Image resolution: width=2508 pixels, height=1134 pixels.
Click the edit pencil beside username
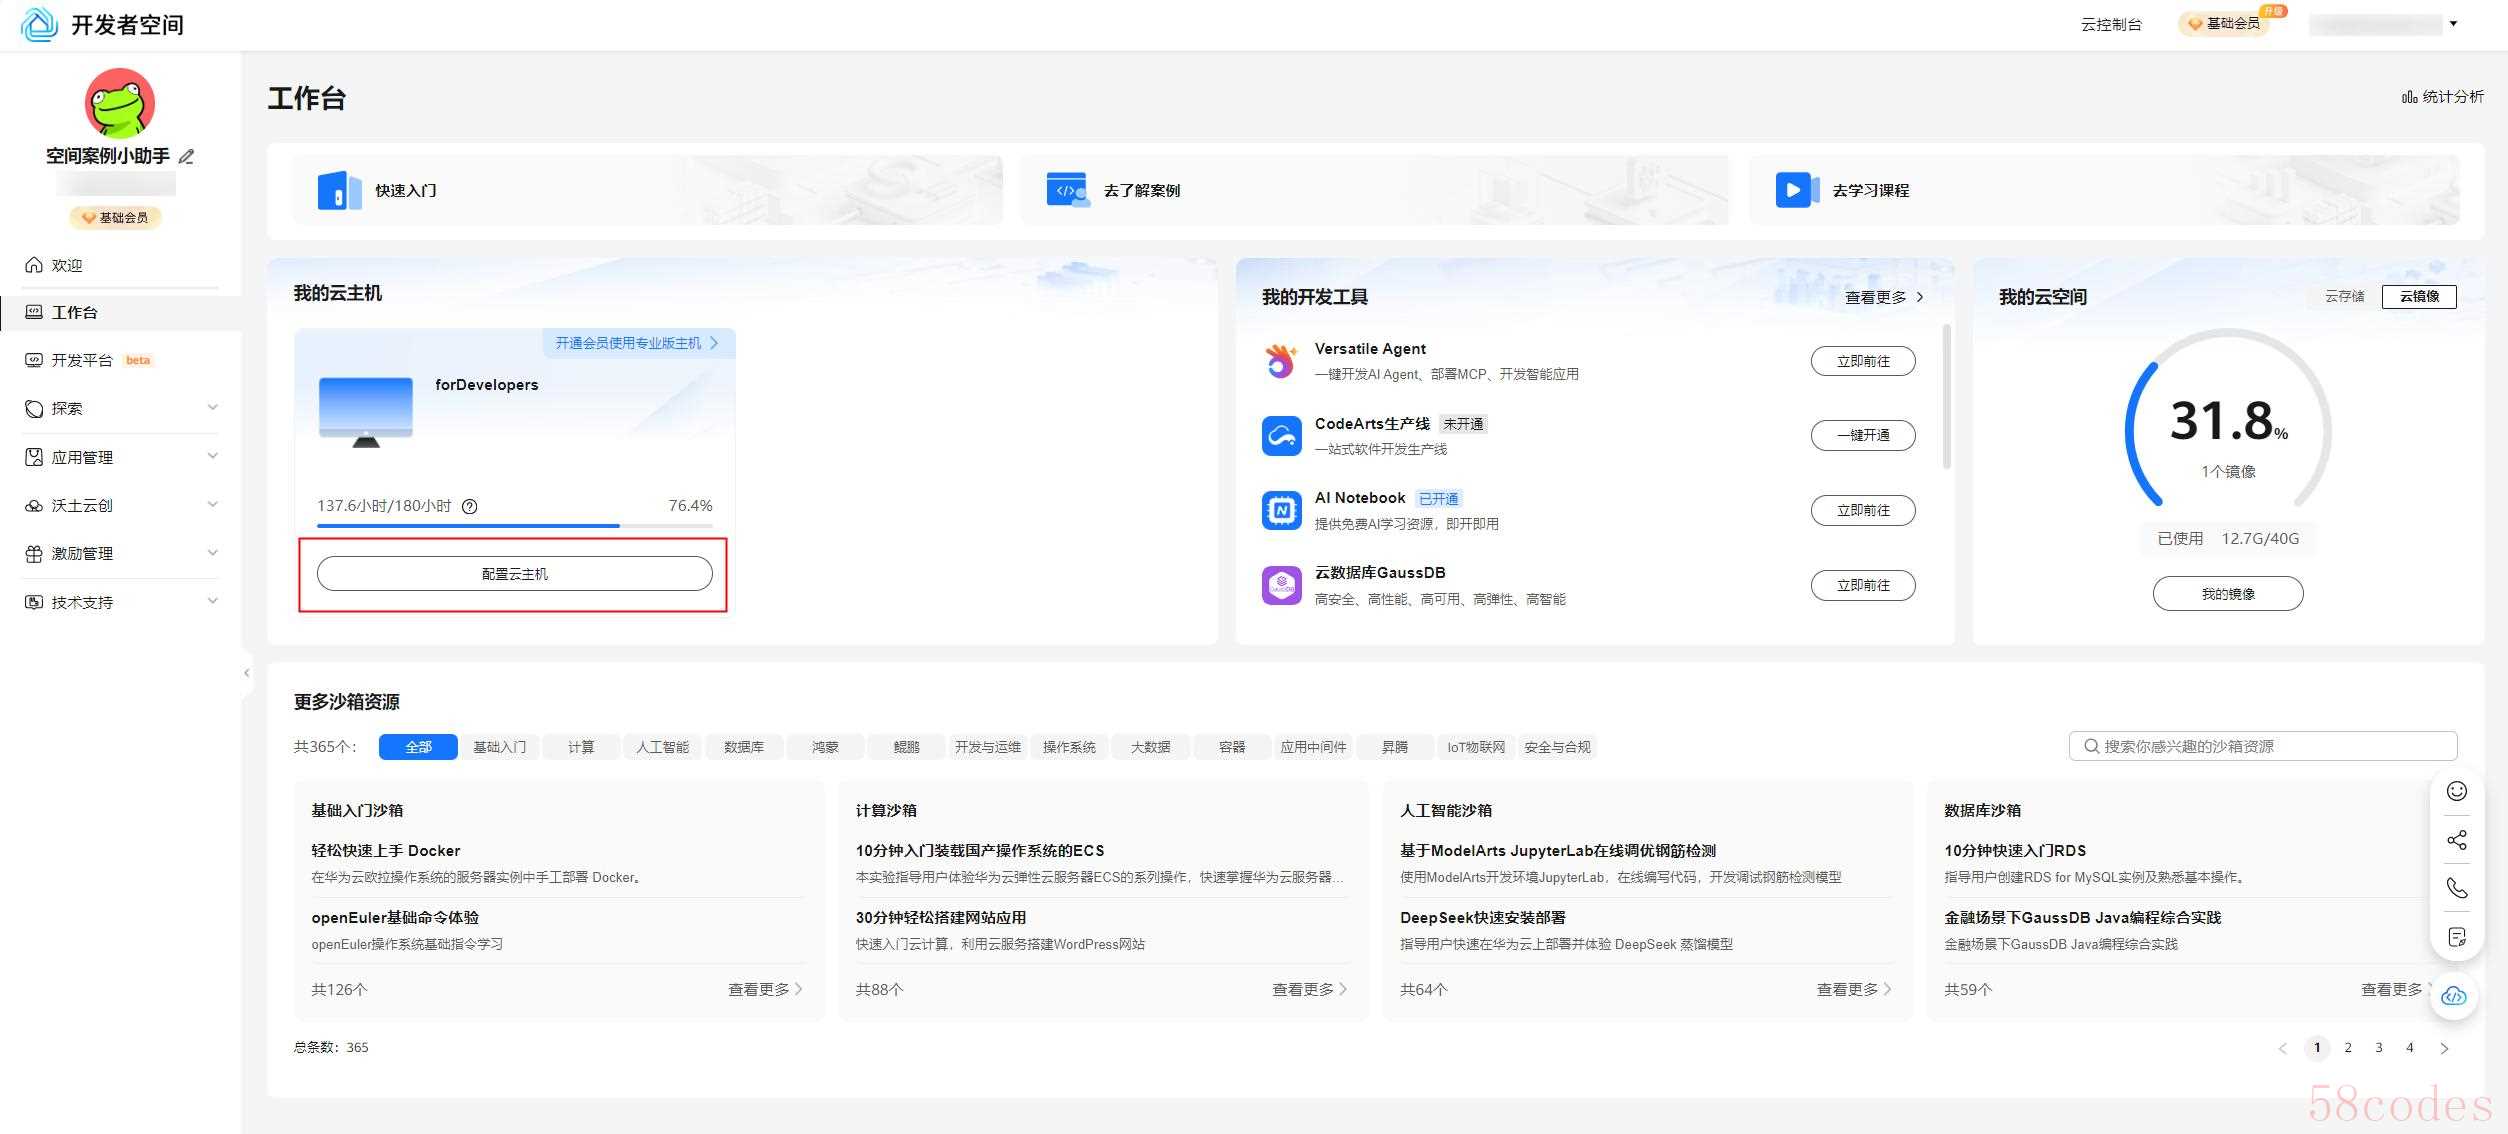point(186,156)
